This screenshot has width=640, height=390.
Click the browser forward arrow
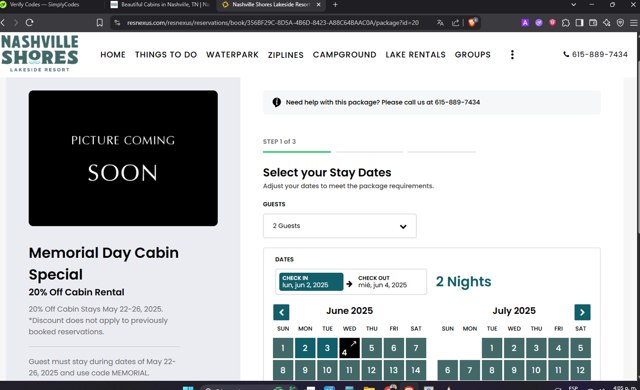click(16, 23)
